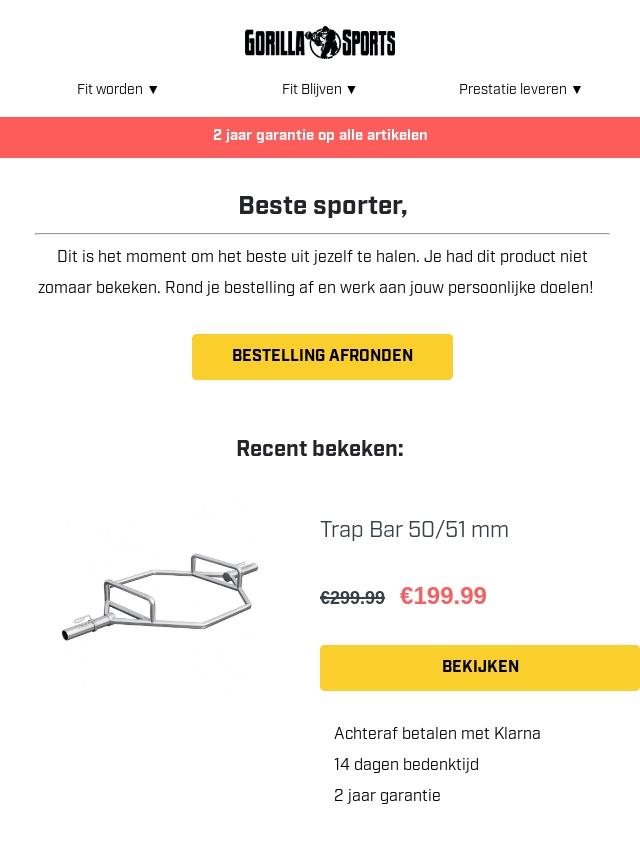Click the Recent bekeken heading
The height and width of the screenshot is (854, 640).
point(320,449)
